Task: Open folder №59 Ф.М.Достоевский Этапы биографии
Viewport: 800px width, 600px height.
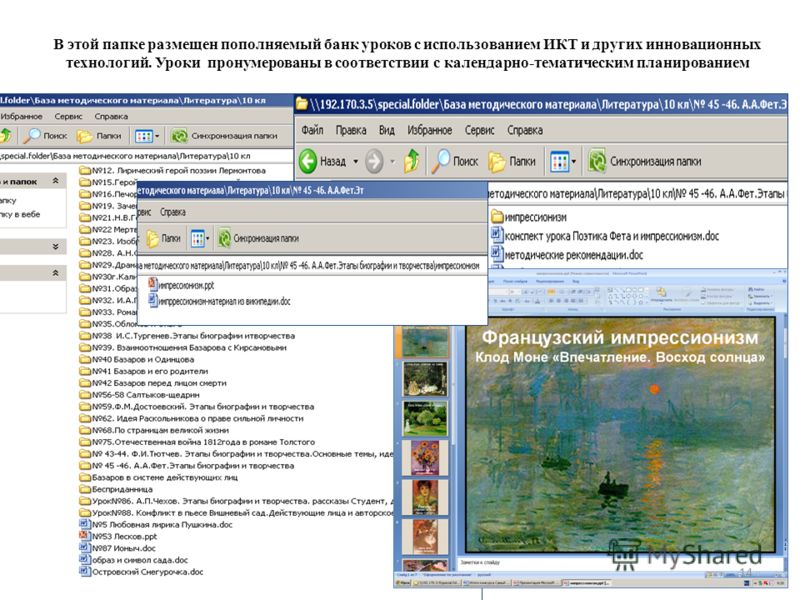Action: pos(196,407)
